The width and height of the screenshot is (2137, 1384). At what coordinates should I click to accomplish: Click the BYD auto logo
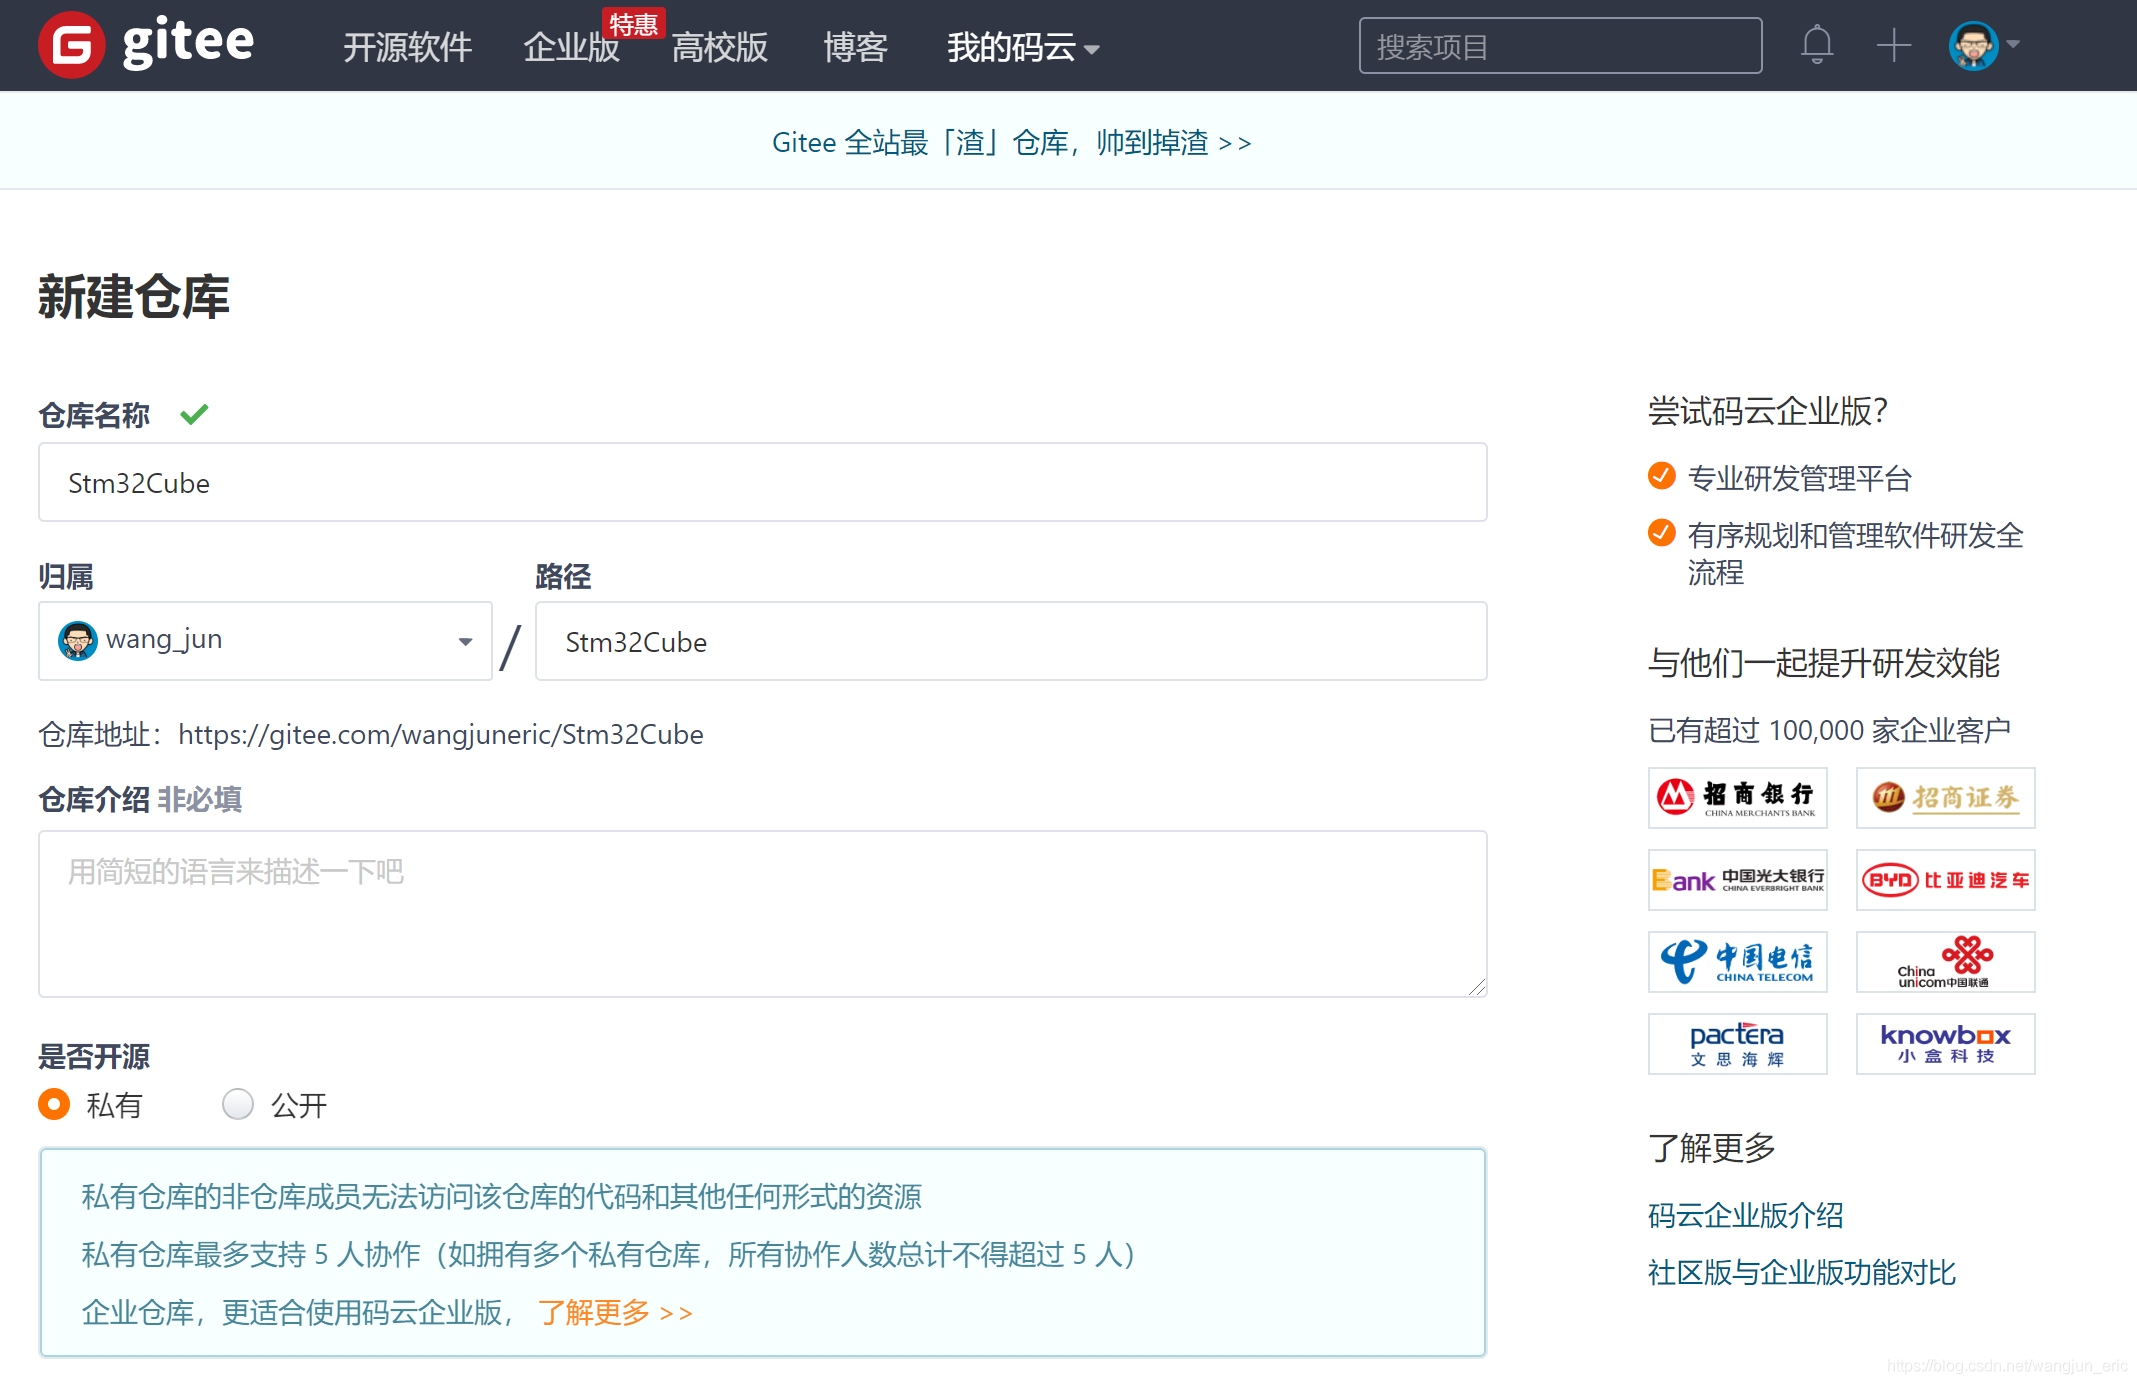click(1945, 880)
